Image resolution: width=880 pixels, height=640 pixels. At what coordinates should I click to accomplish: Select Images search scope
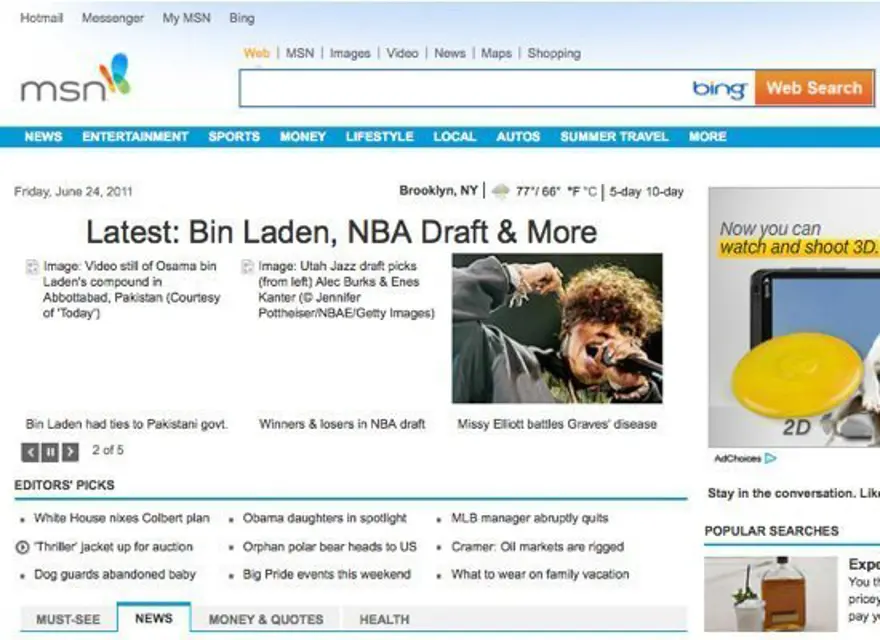[x=350, y=53]
